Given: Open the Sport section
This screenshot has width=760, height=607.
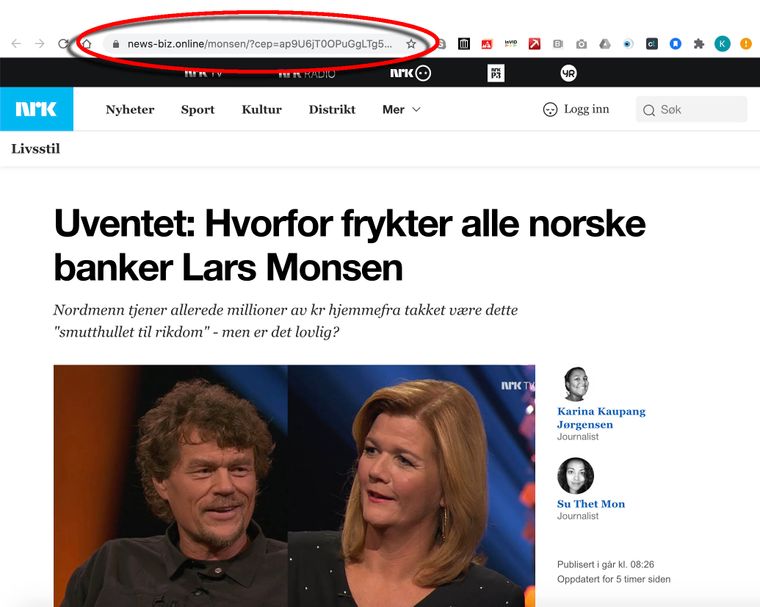Looking at the screenshot, I should pos(198,110).
